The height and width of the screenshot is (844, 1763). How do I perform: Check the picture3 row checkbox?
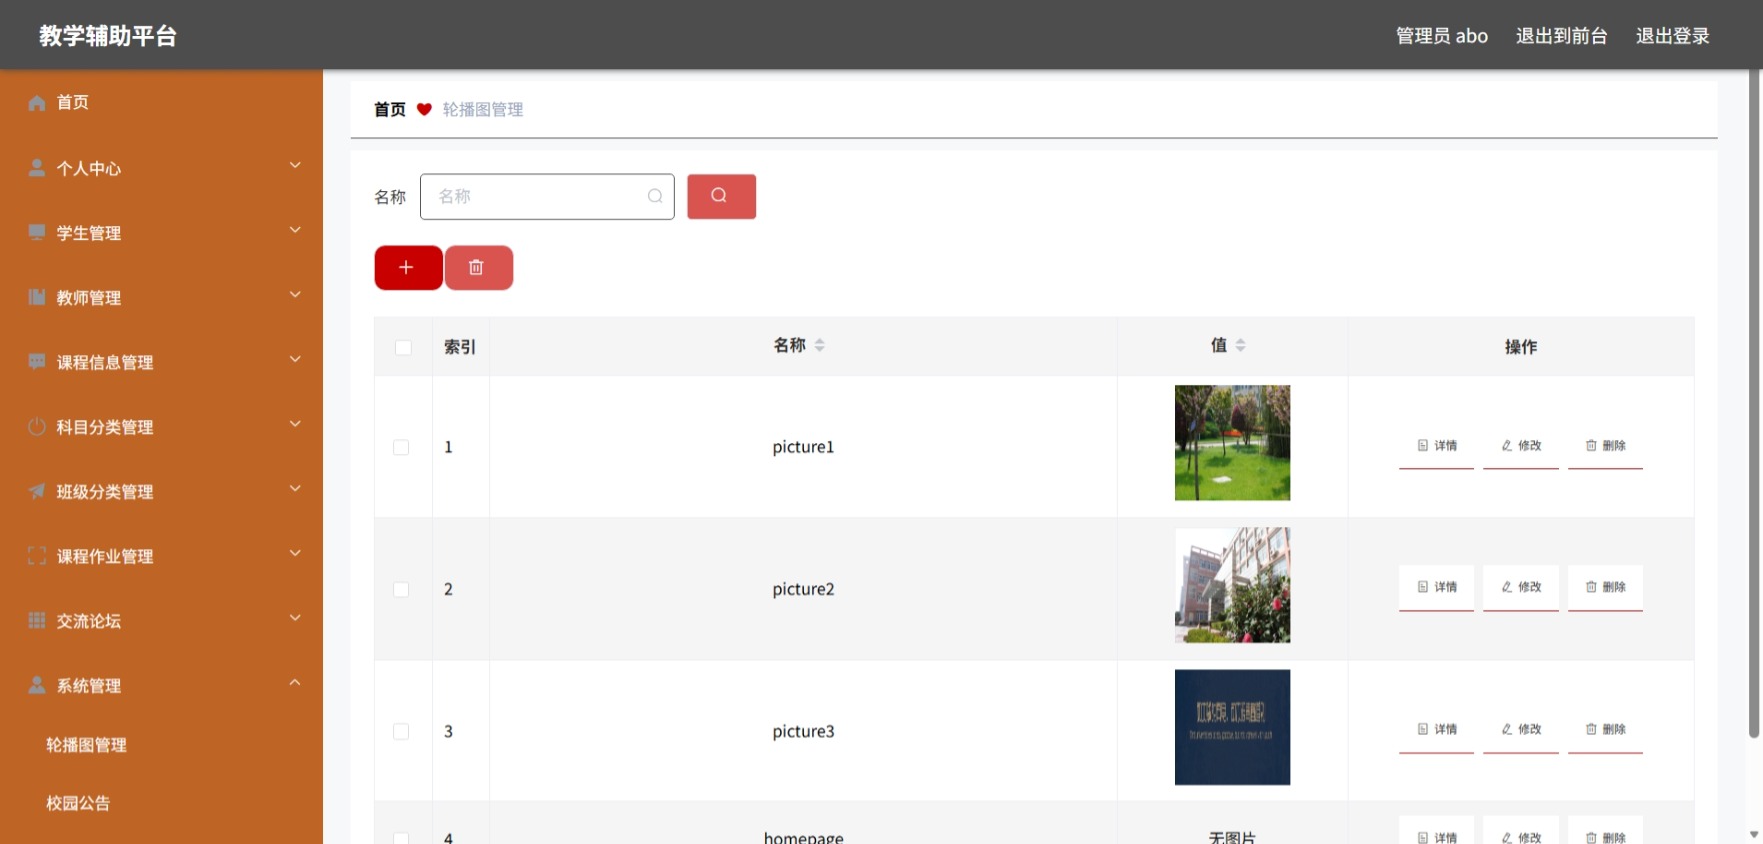[x=401, y=731]
